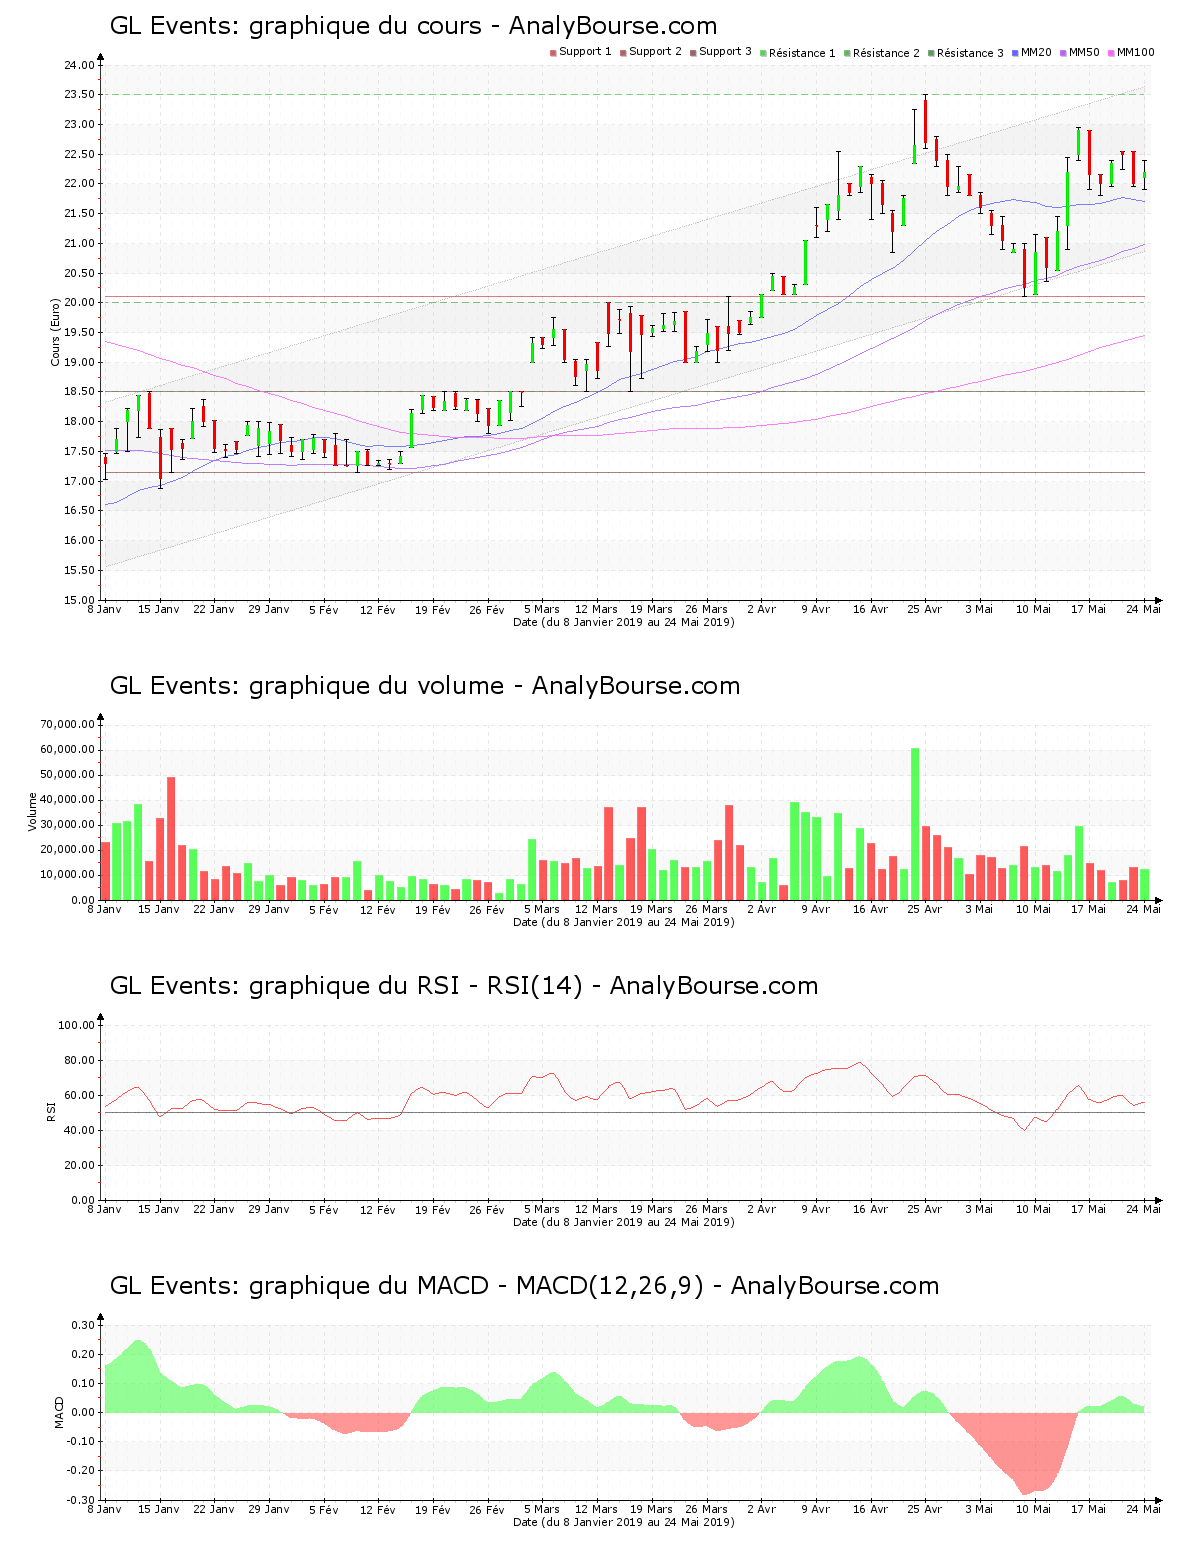Click the RSI peak near 16 Avr
1200x1550 pixels.
(x=859, y=1063)
